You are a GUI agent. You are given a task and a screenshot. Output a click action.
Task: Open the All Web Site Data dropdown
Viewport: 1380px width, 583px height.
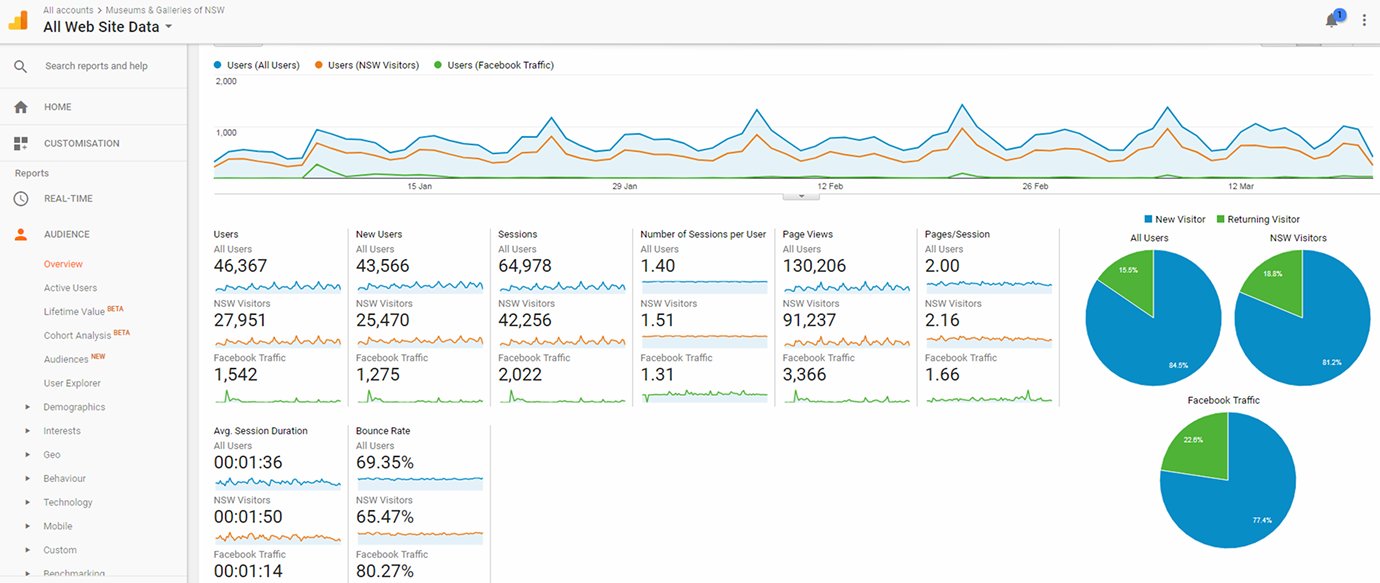pos(108,27)
